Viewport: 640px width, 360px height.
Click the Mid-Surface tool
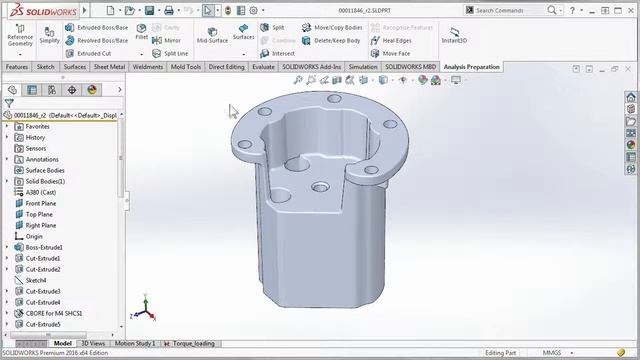[212, 35]
